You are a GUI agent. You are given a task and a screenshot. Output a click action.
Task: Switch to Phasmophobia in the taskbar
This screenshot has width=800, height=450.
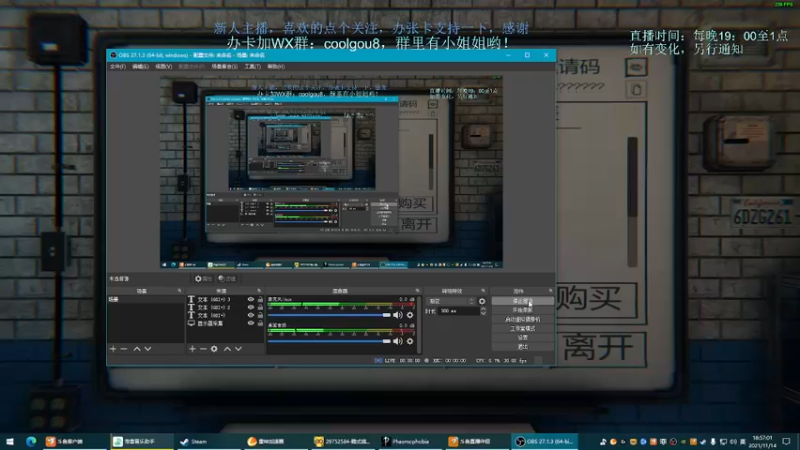(411, 441)
